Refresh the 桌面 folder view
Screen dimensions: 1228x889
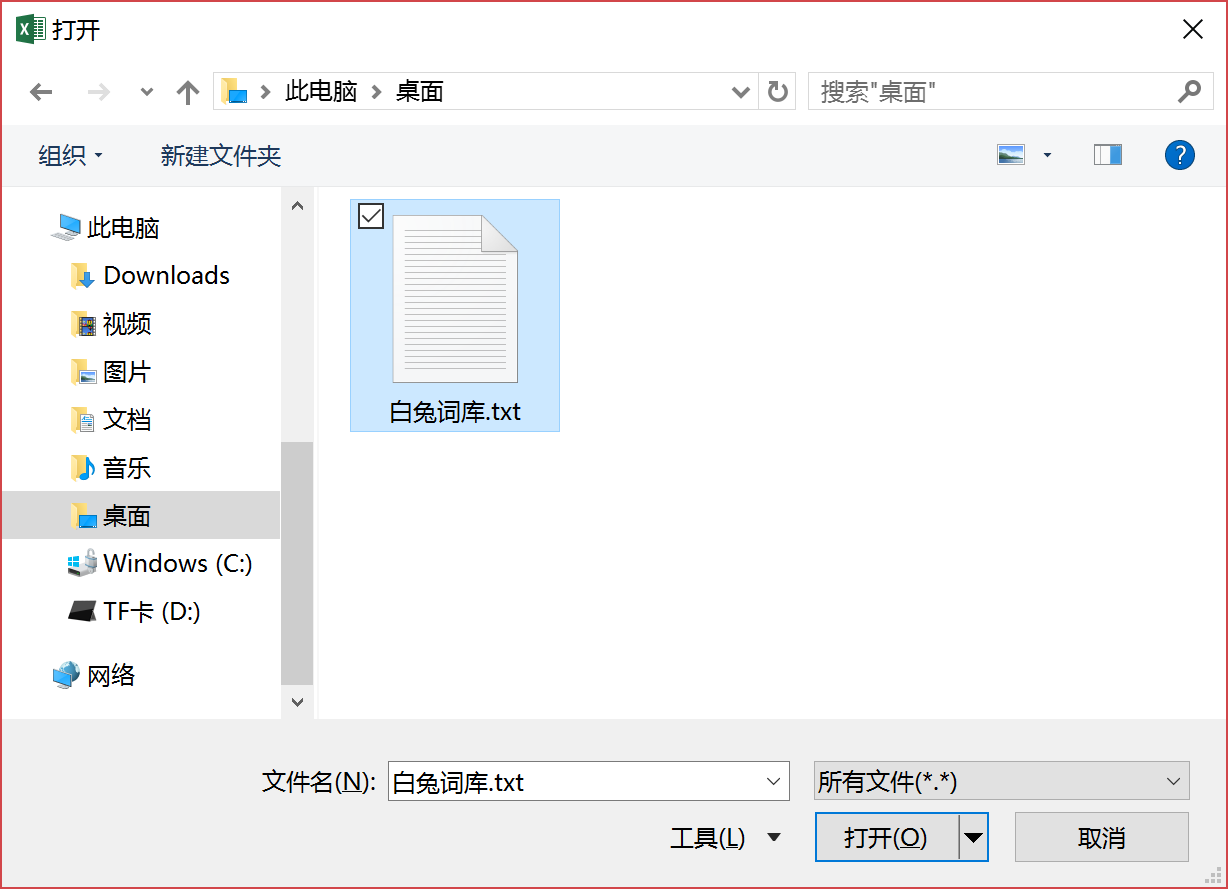pos(778,92)
